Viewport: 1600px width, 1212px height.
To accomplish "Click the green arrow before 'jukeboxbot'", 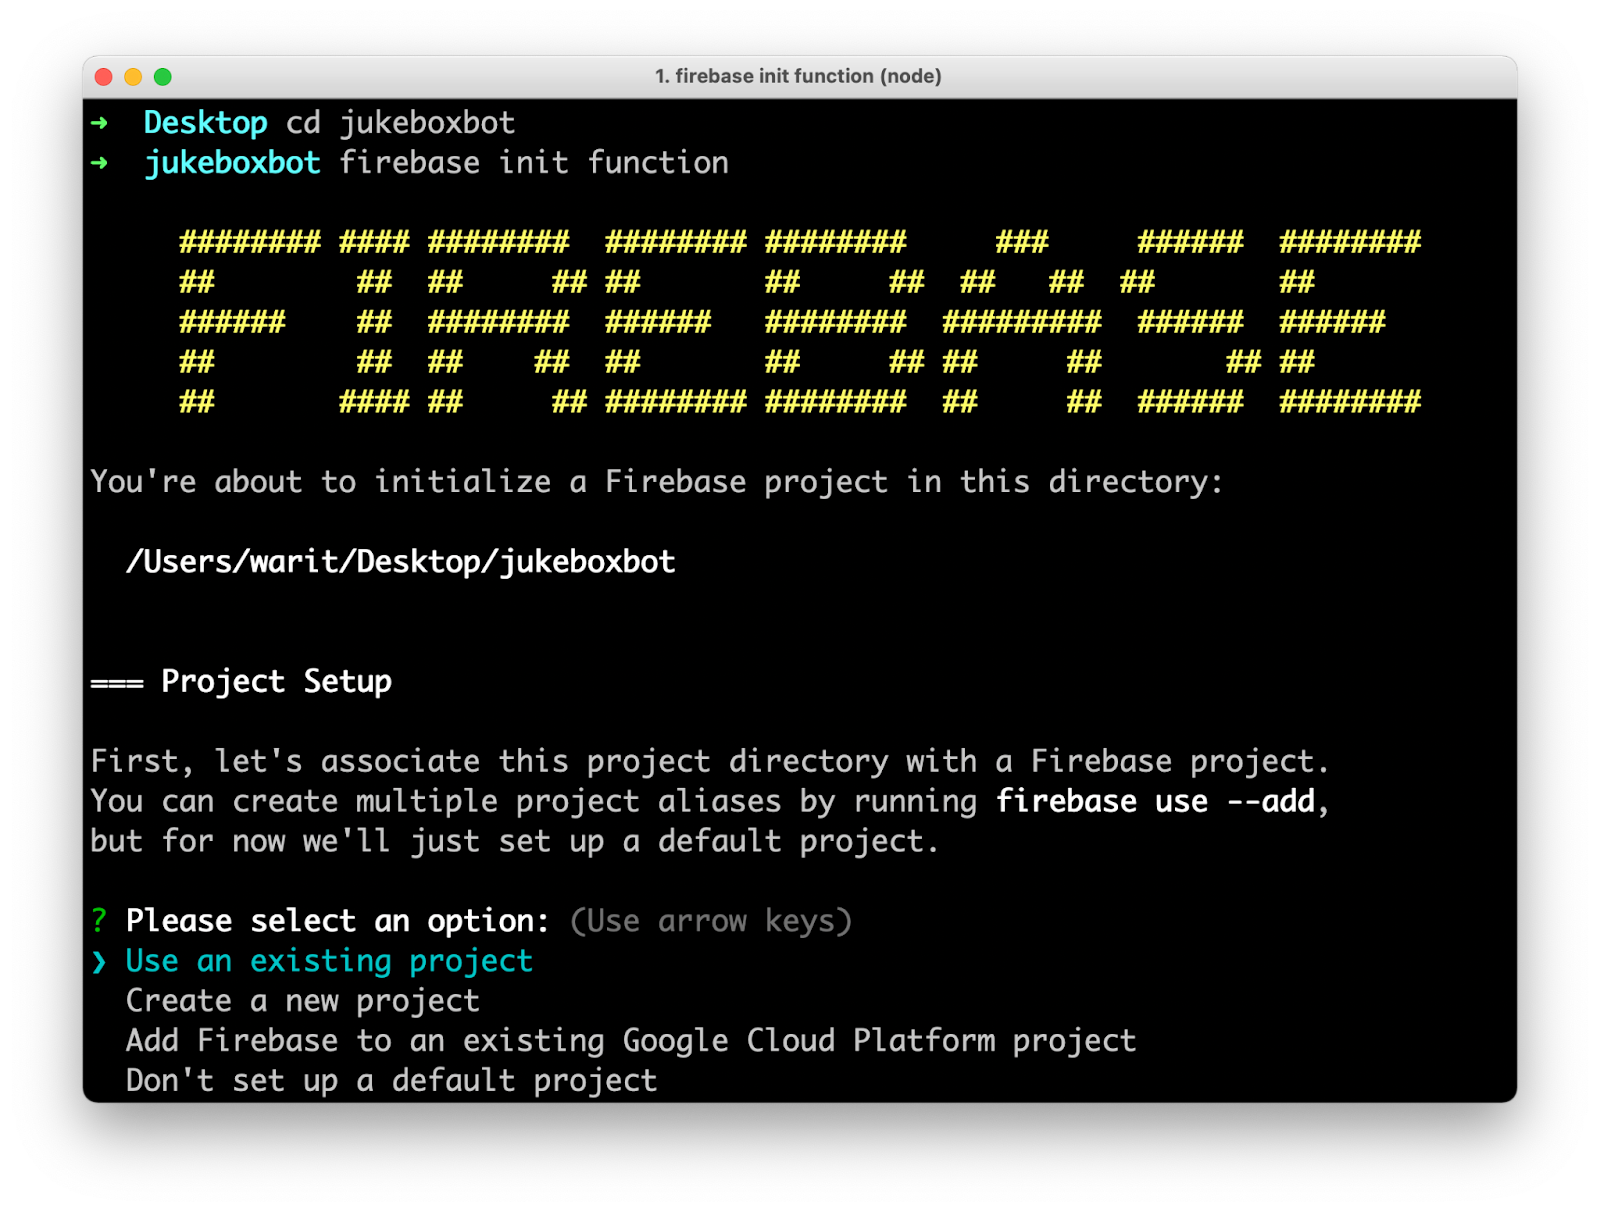I will point(99,163).
